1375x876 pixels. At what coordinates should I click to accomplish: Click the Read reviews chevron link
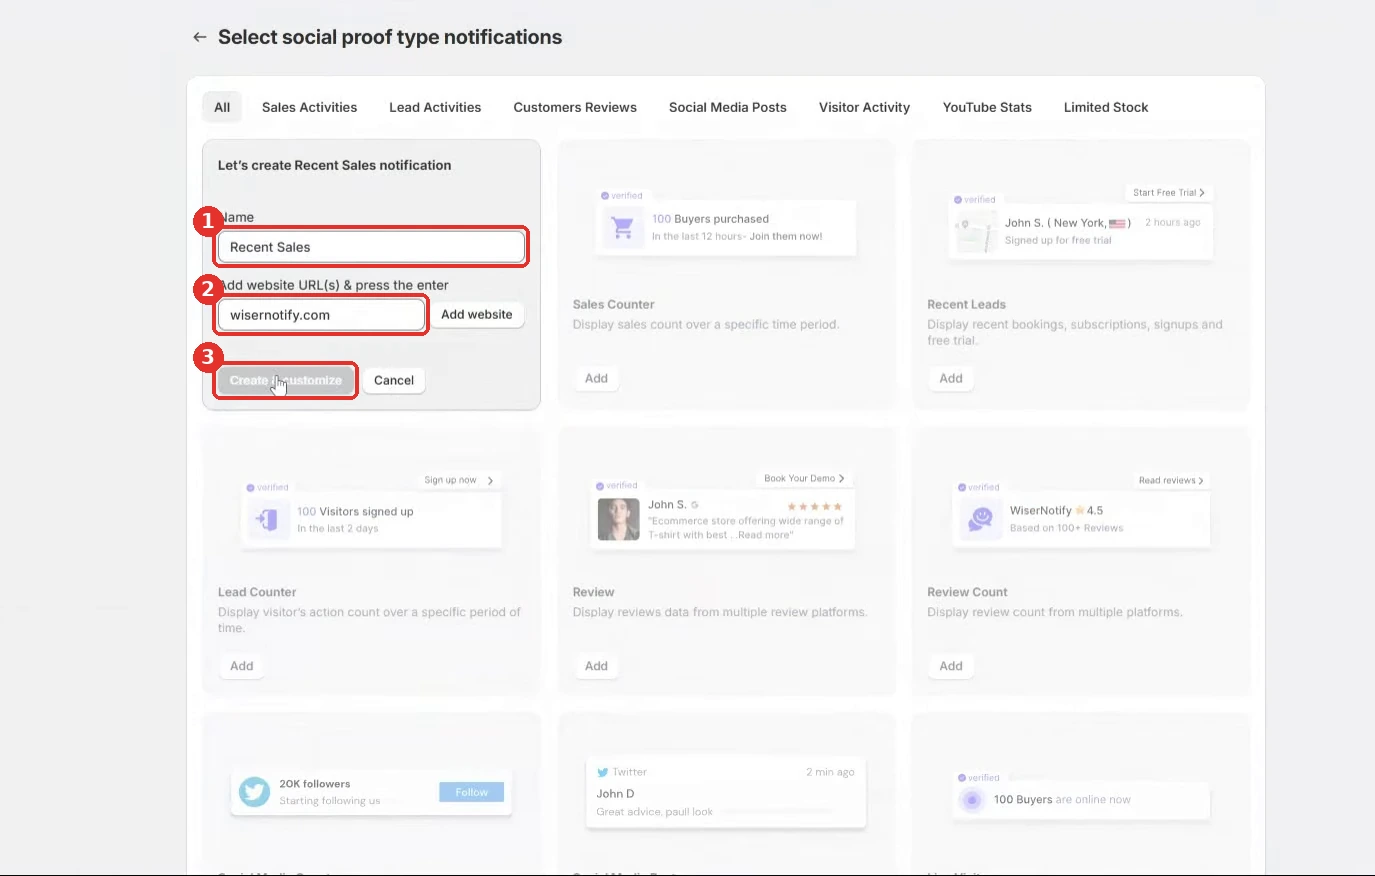(x=1171, y=480)
